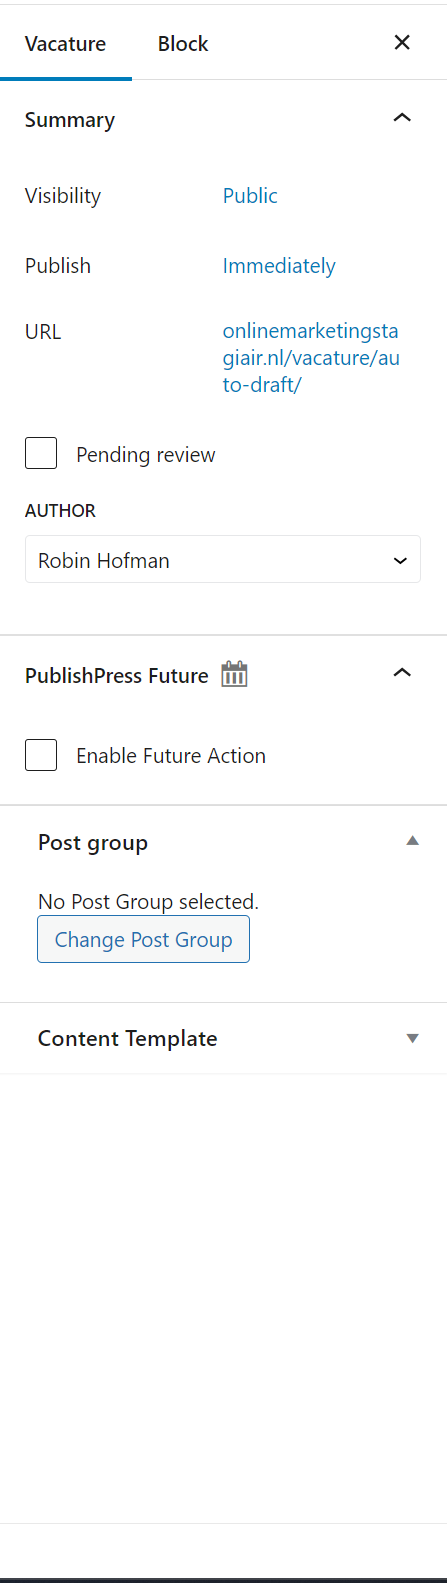This screenshot has width=447, height=1583.
Task: Click the Content Template heading title
Action: (127, 1038)
